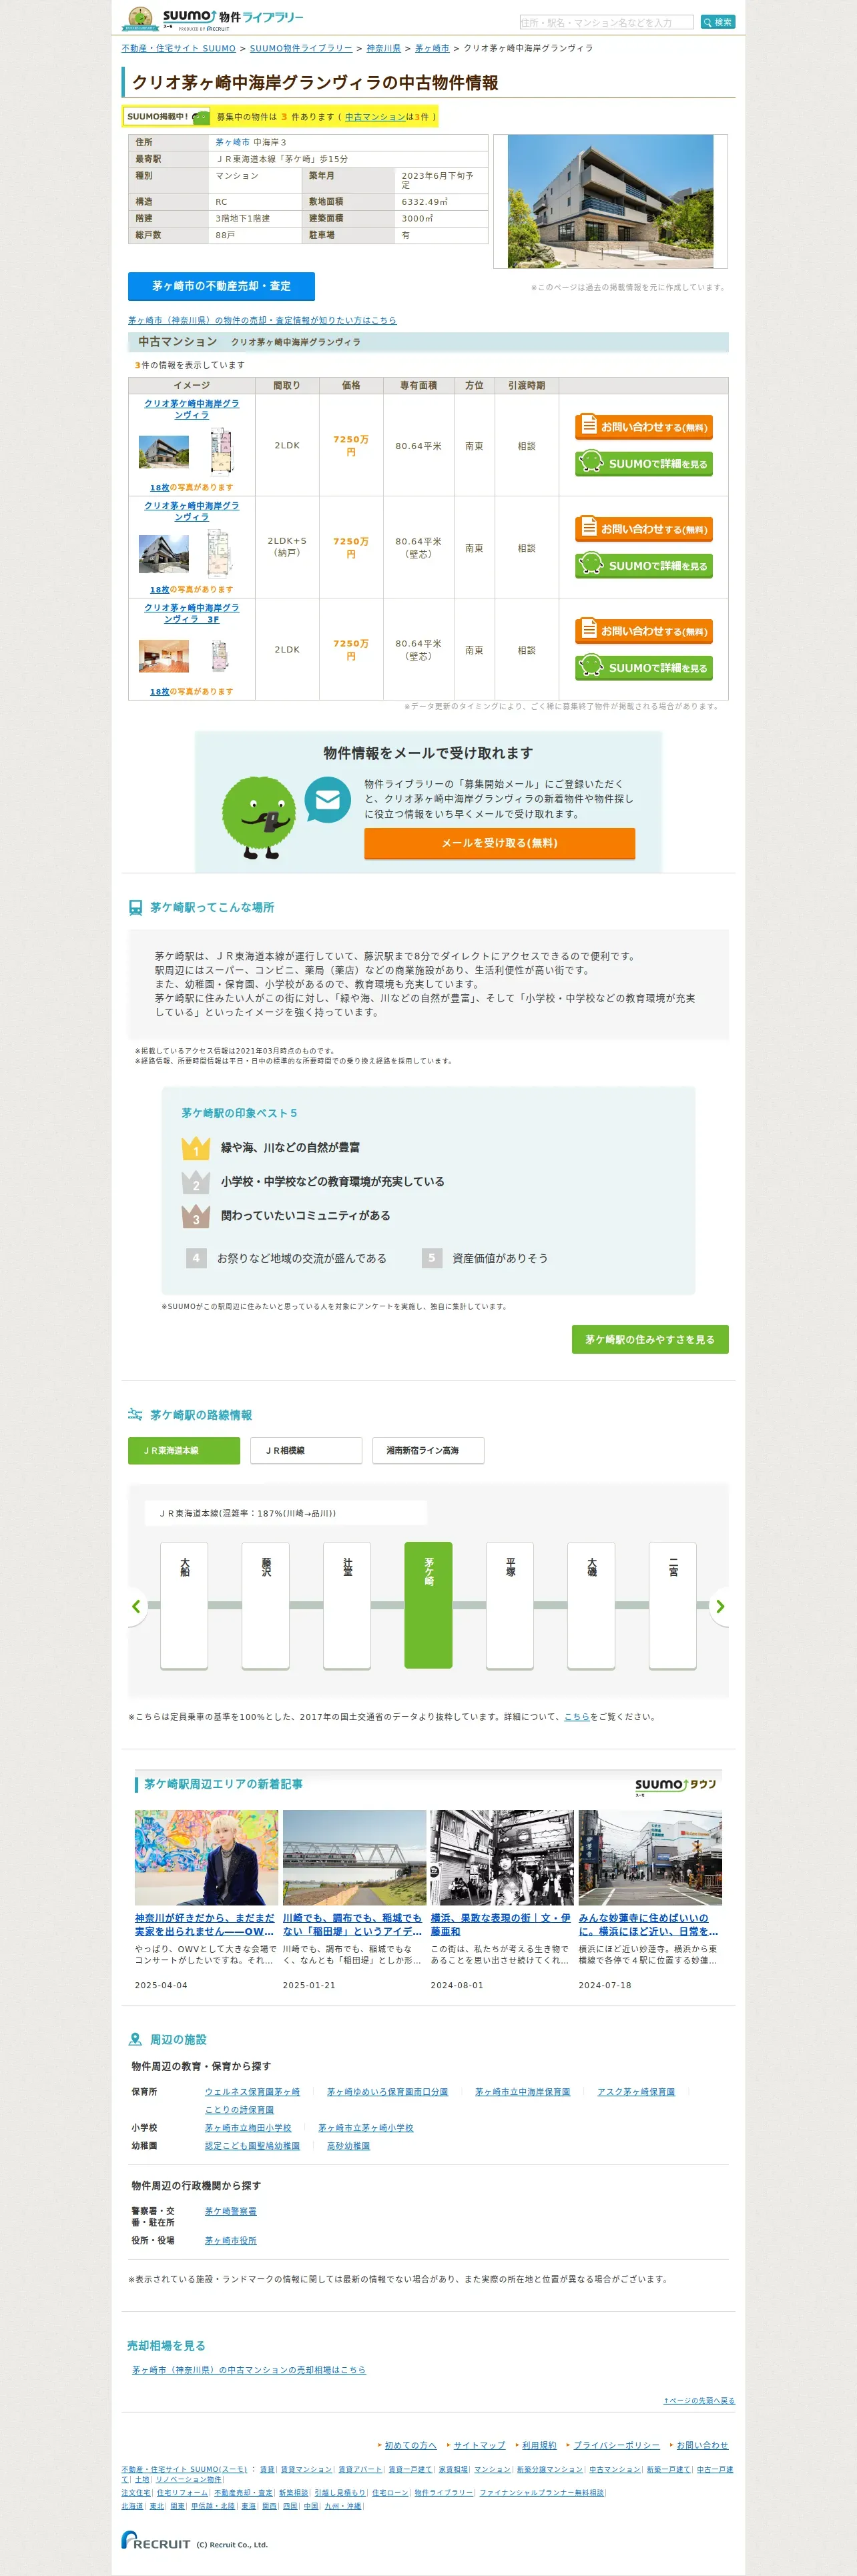Select the 大船 station card
The image size is (857, 2576).
point(184,1606)
